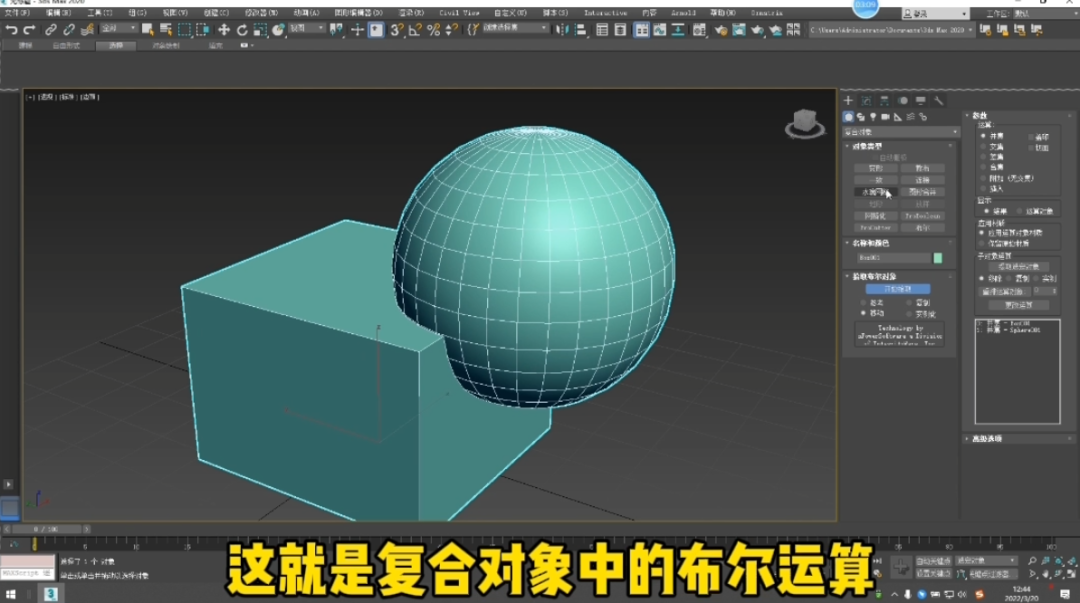Click the Undo arrow icon
Image resolution: width=1080 pixels, height=603 pixels.
[x=11, y=30]
